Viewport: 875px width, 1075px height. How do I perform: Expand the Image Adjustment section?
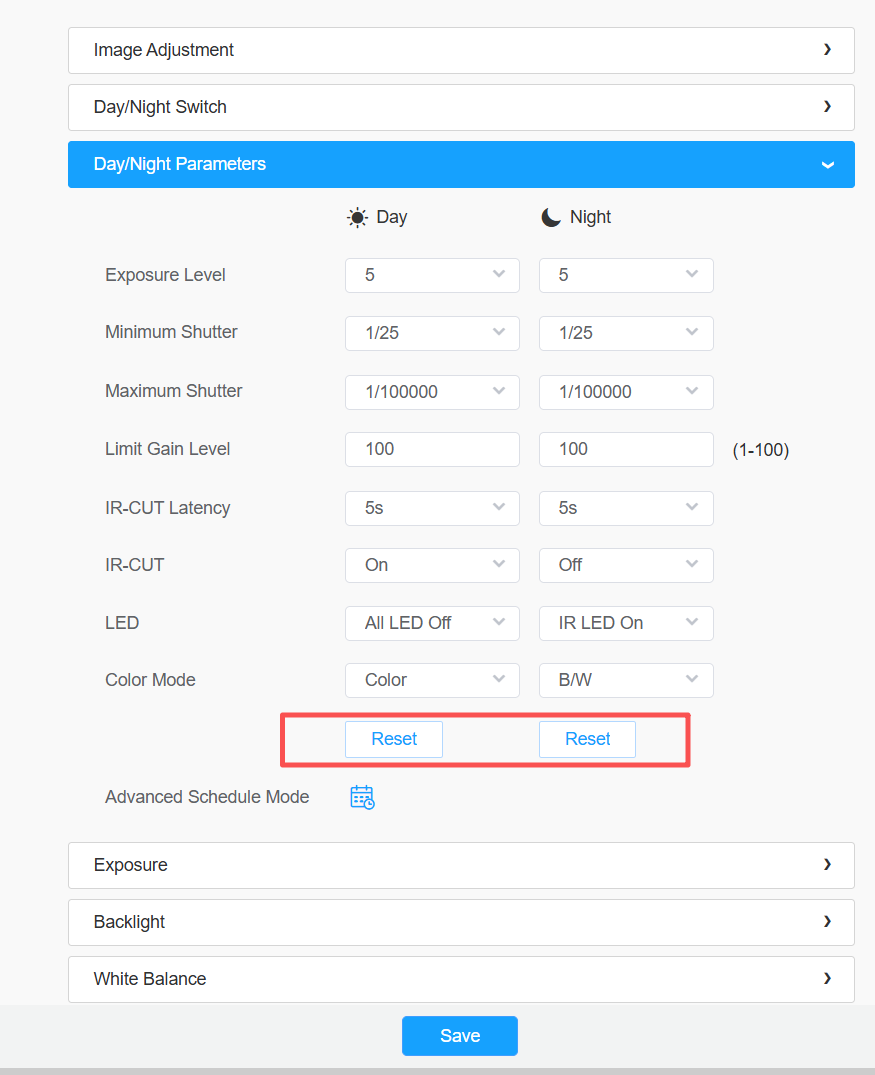pos(462,51)
